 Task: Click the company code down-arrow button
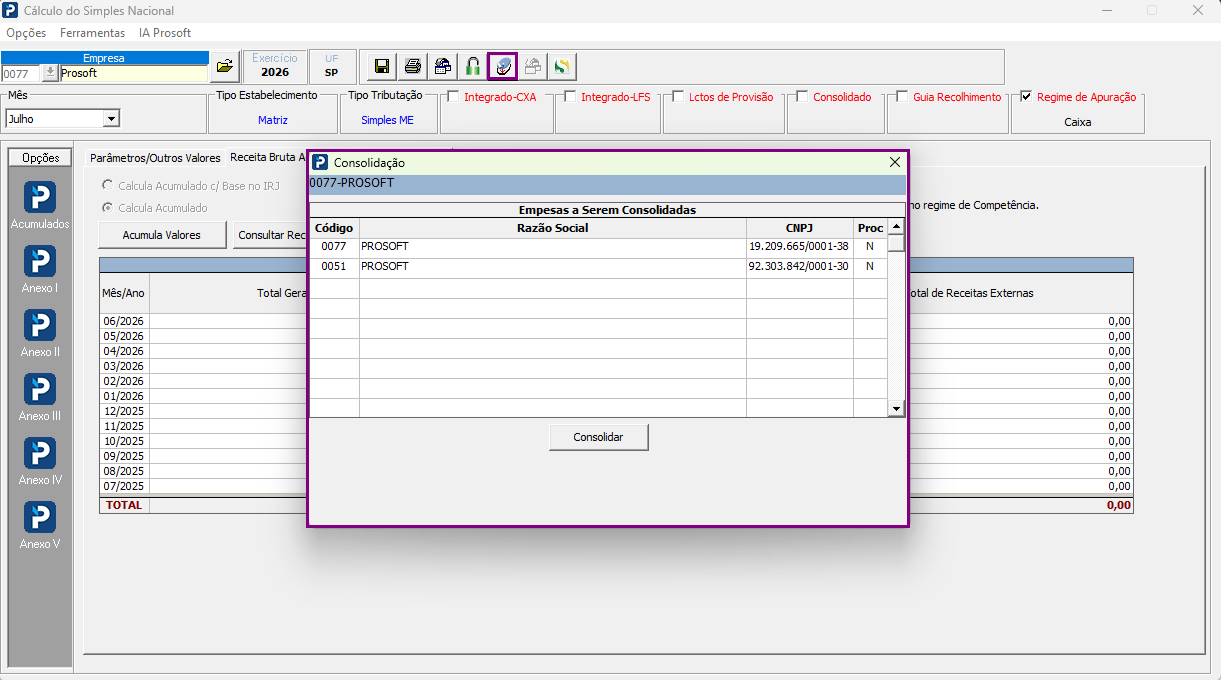(50, 73)
